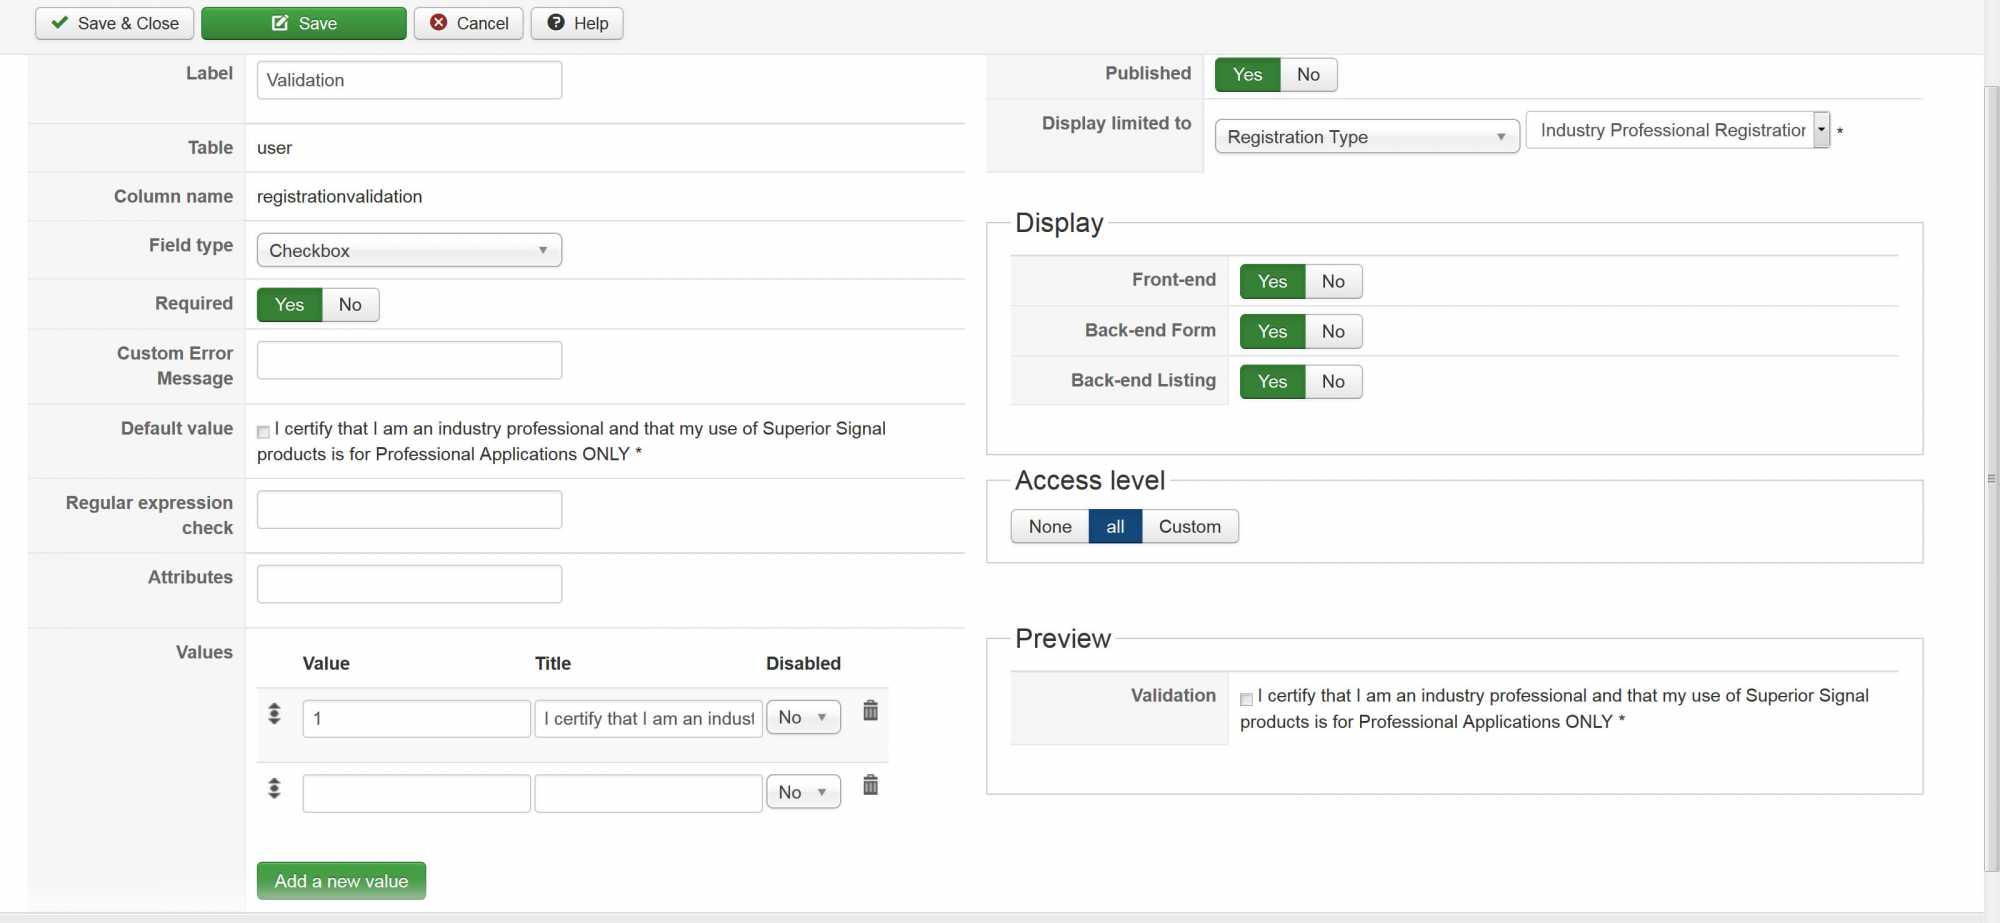Open the Registration Type dropdown
The height and width of the screenshot is (923, 2000).
[x=1366, y=137]
